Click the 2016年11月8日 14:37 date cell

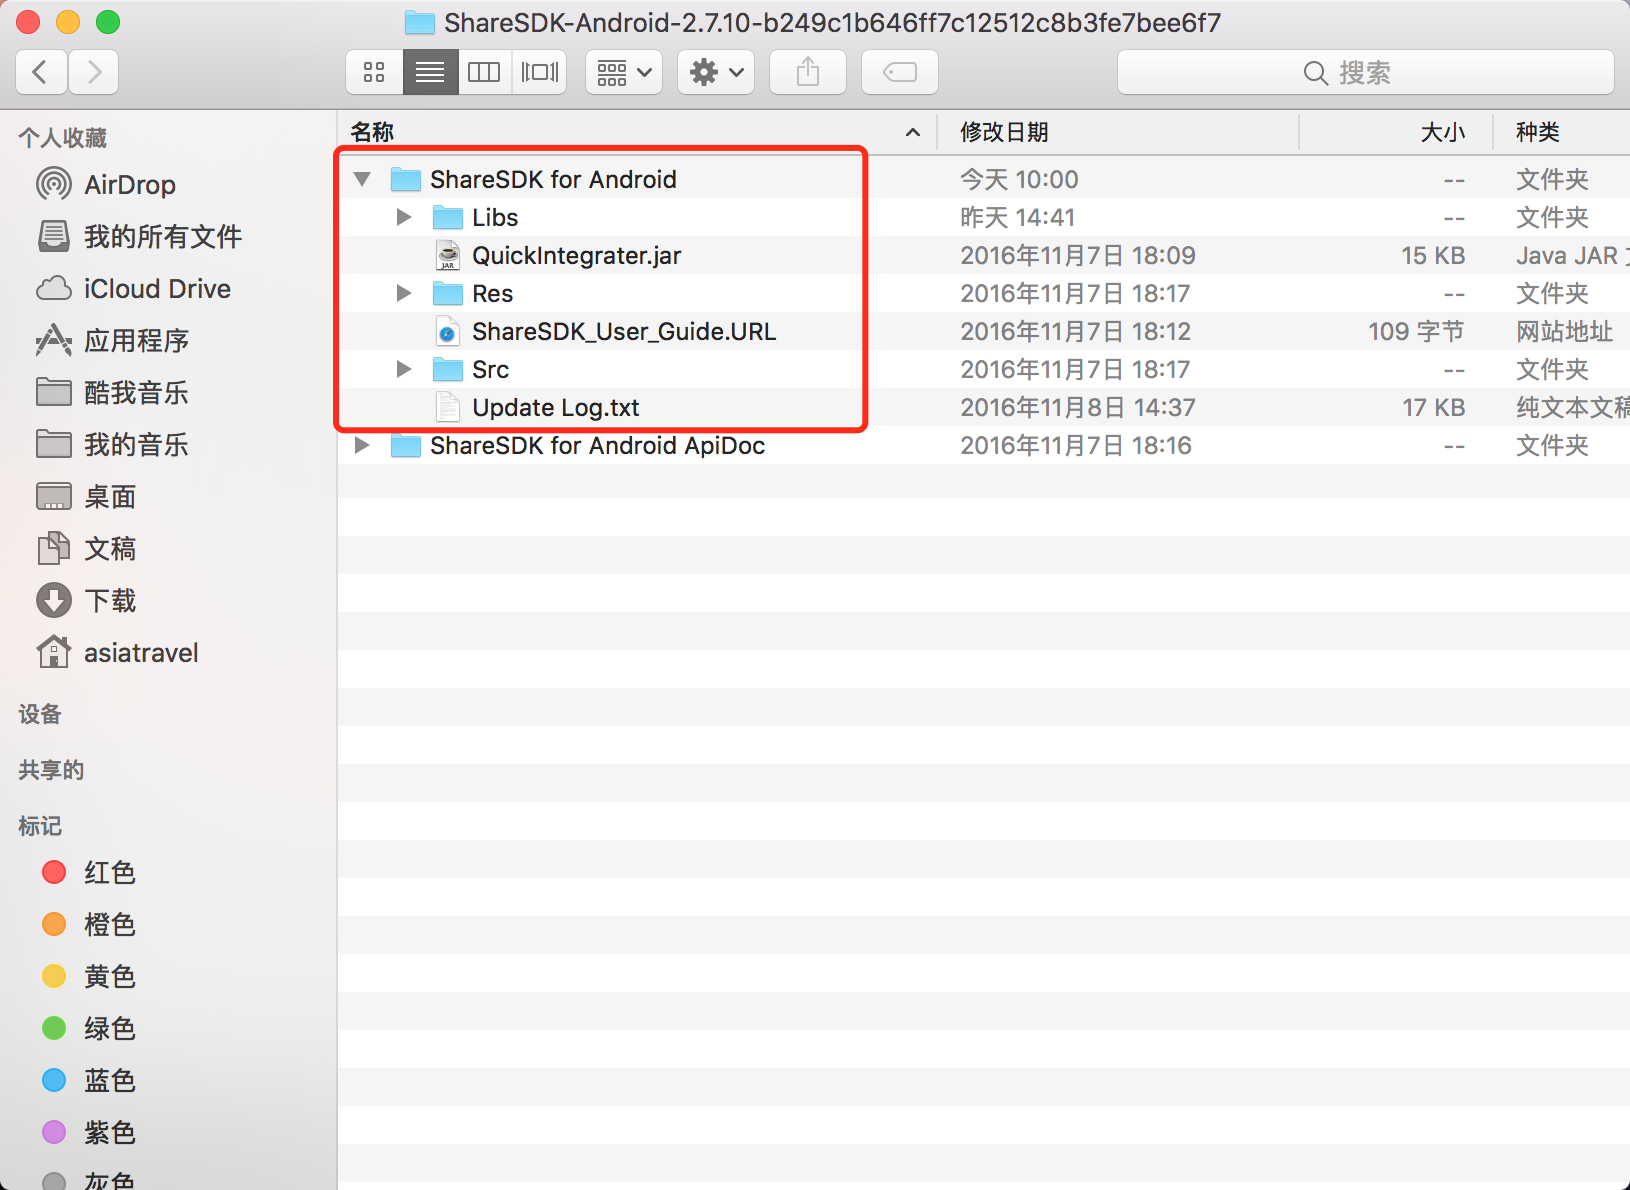point(1077,407)
